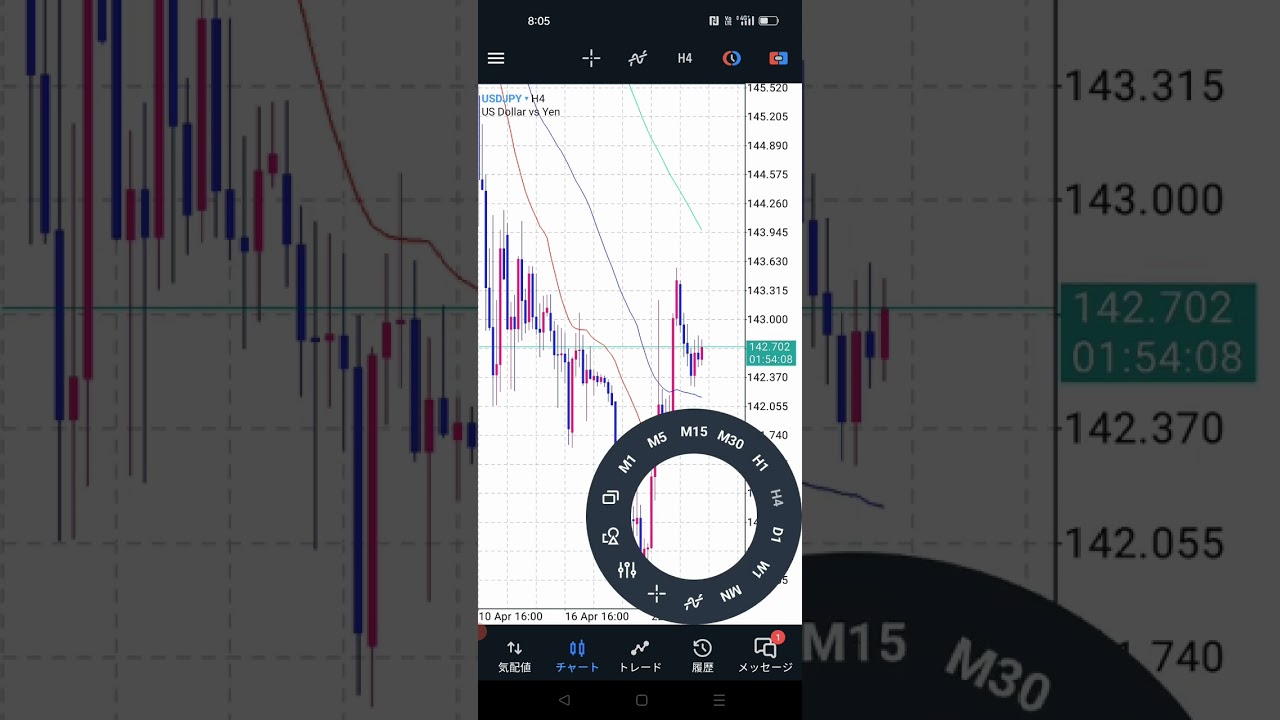Image resolution: width=1280 pixels, height=720 pixels.
Task: Open 履歴 history tab
Action: click(x=702, y=656)
